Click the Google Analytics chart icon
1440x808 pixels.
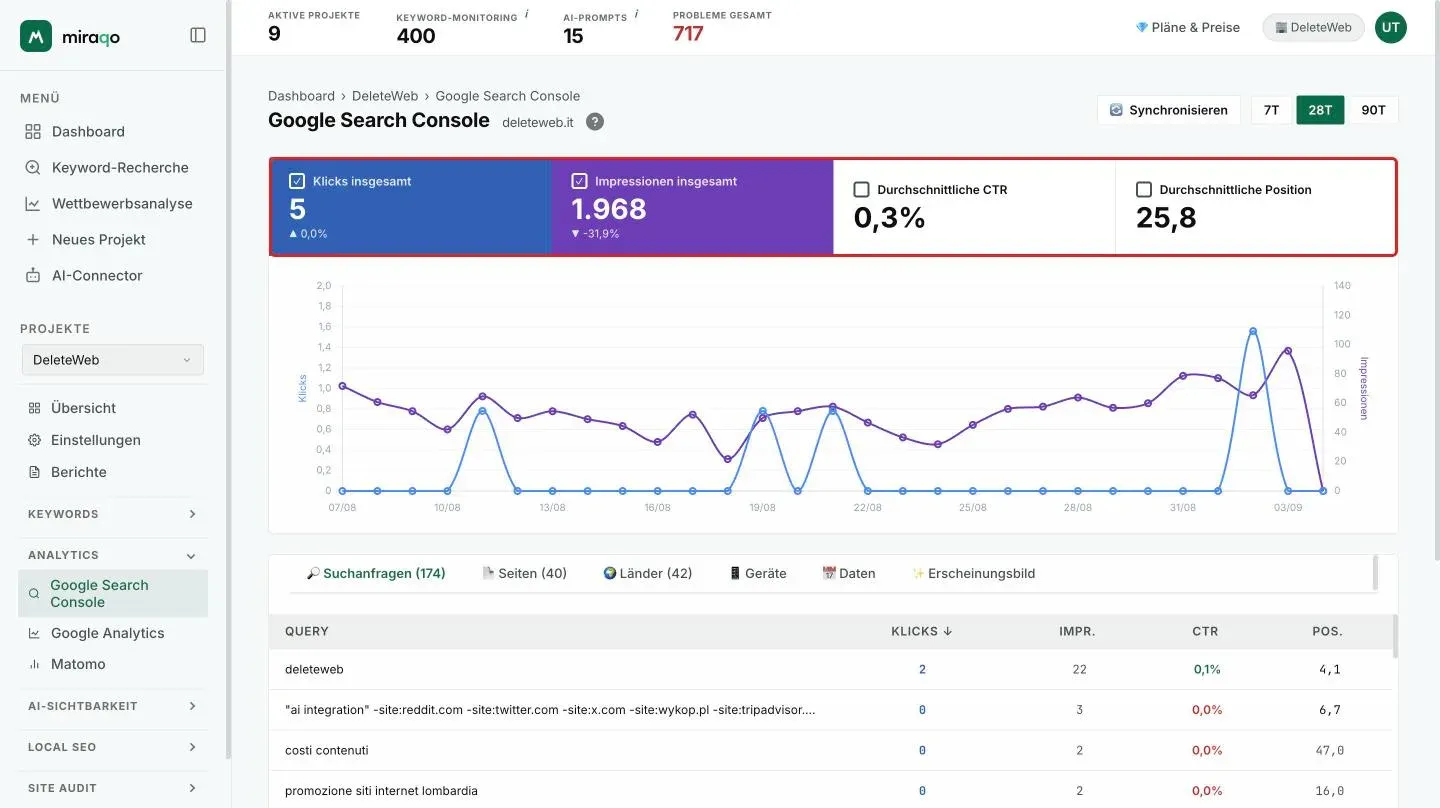click(x=34, y=633)
